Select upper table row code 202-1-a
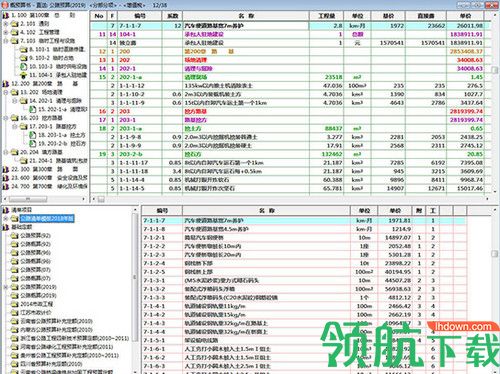 coord(131,77)
